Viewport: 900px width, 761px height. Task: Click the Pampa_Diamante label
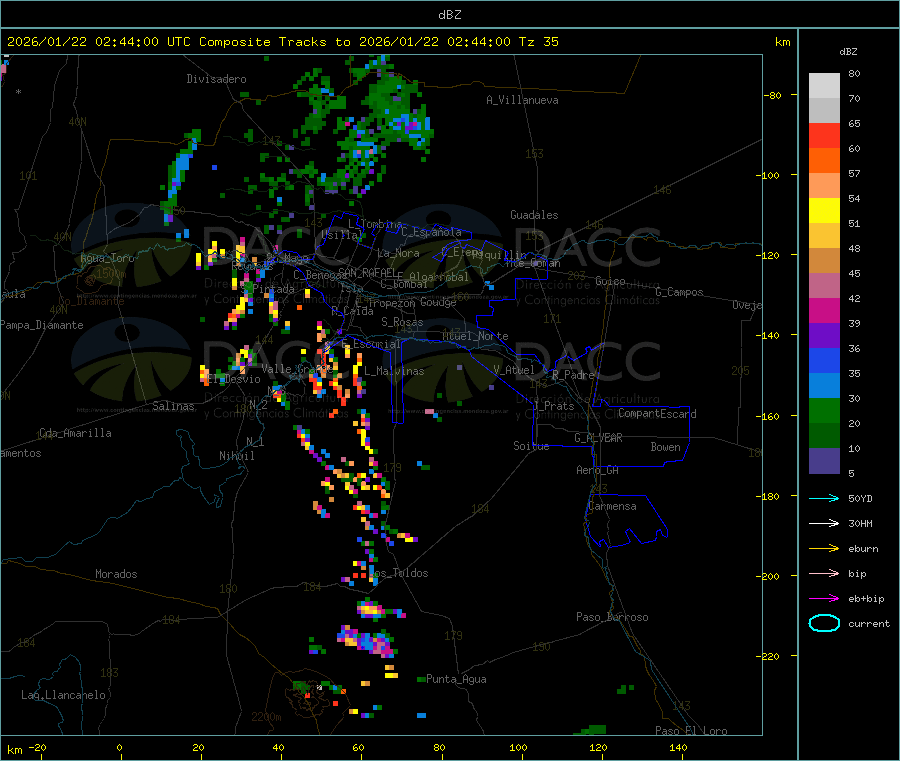point(42,325)
